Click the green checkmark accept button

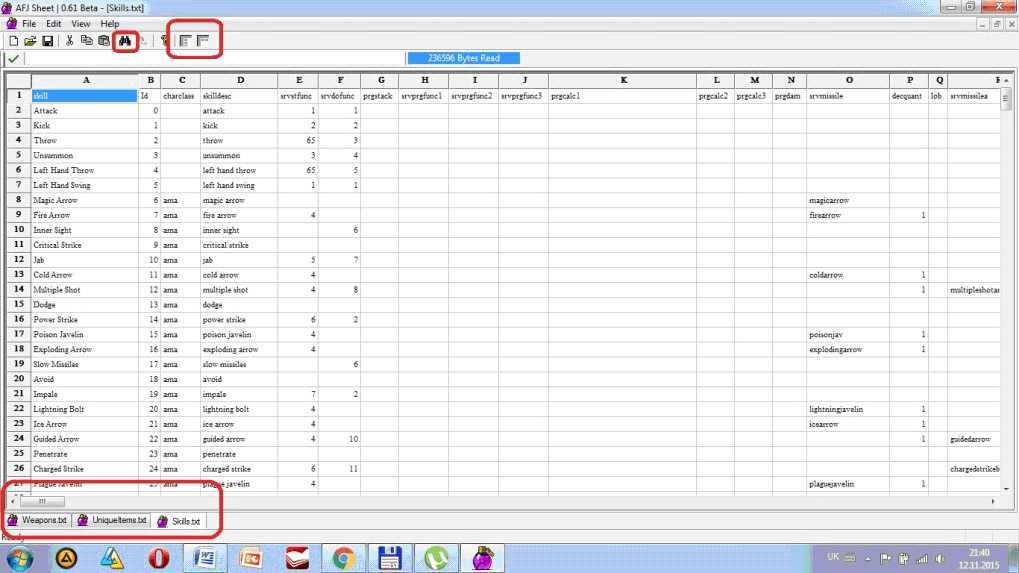point(13,59)
